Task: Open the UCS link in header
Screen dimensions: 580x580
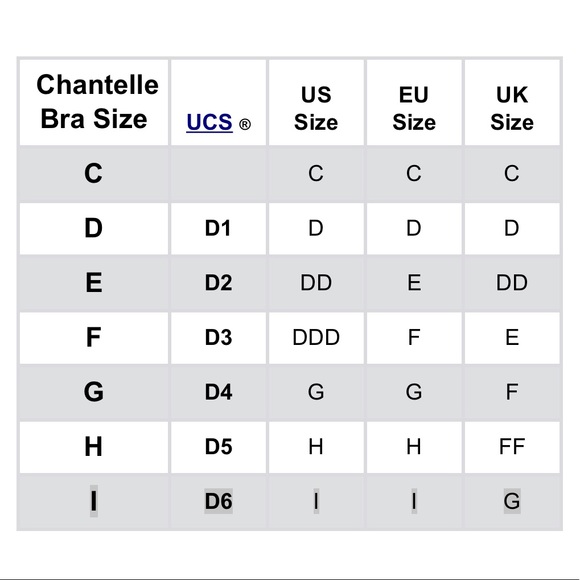Action: tap(209, 122)
